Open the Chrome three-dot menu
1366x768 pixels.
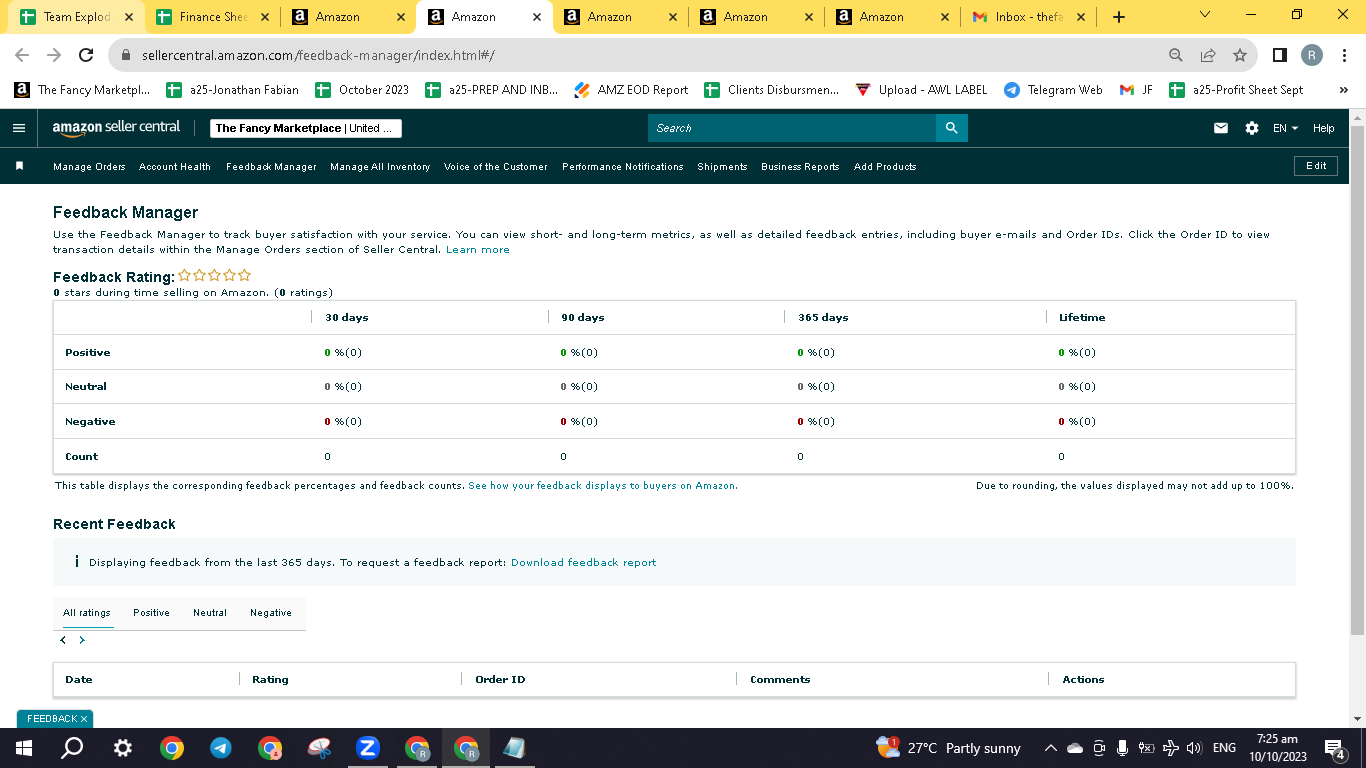[1345, 55]
